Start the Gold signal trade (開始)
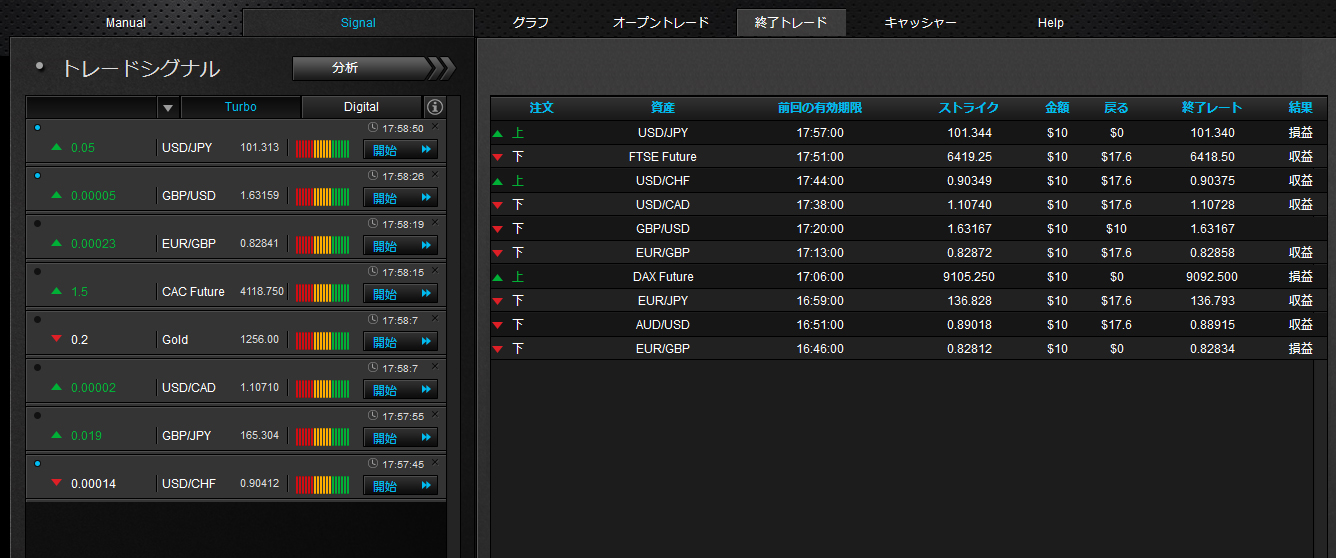 pyautogui.click(x=400, y=341)
